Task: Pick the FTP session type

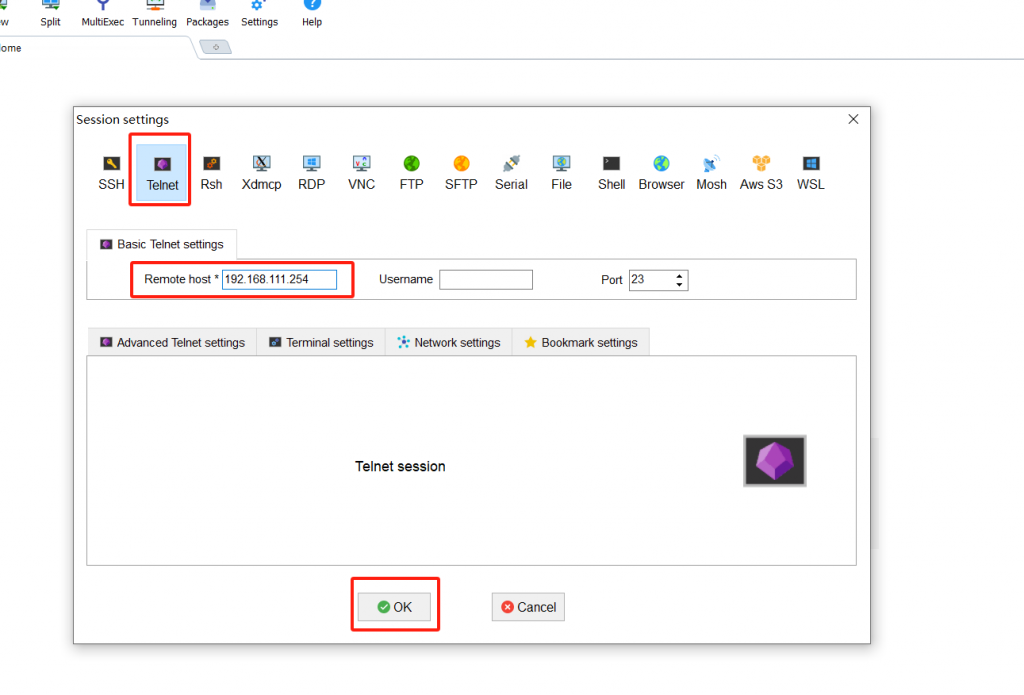Action: tap(411, 173)
